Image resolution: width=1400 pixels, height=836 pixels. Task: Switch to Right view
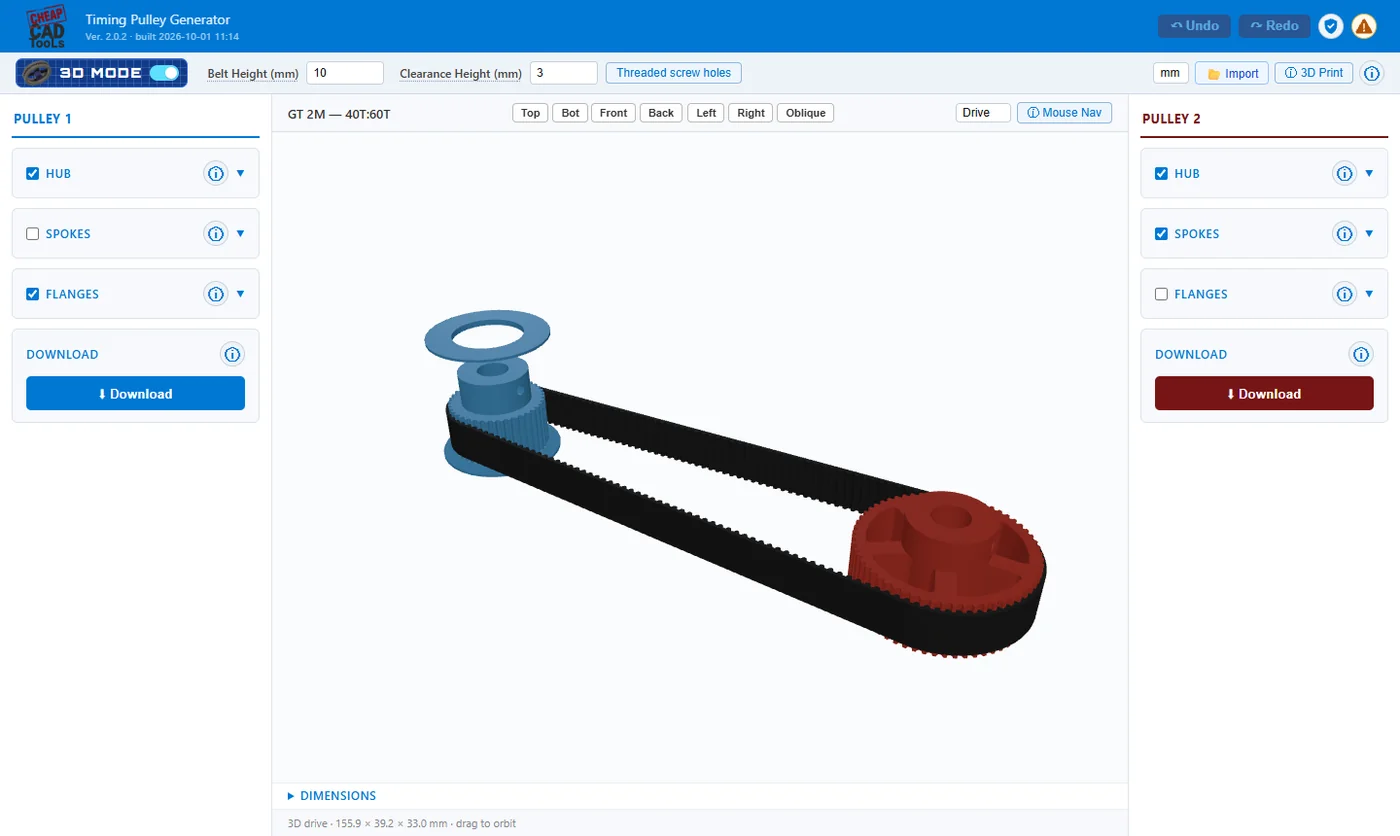click(751, 113)
